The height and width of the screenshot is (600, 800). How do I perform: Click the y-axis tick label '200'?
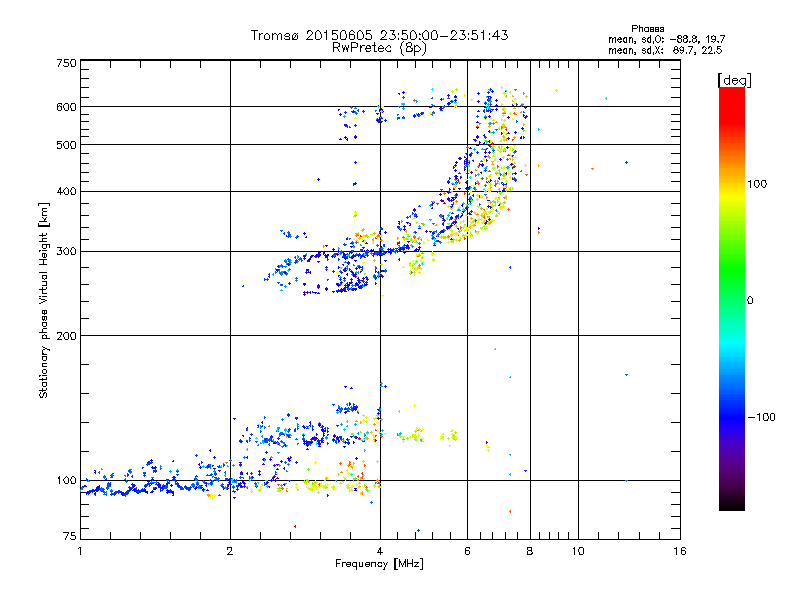click(66, 336)
